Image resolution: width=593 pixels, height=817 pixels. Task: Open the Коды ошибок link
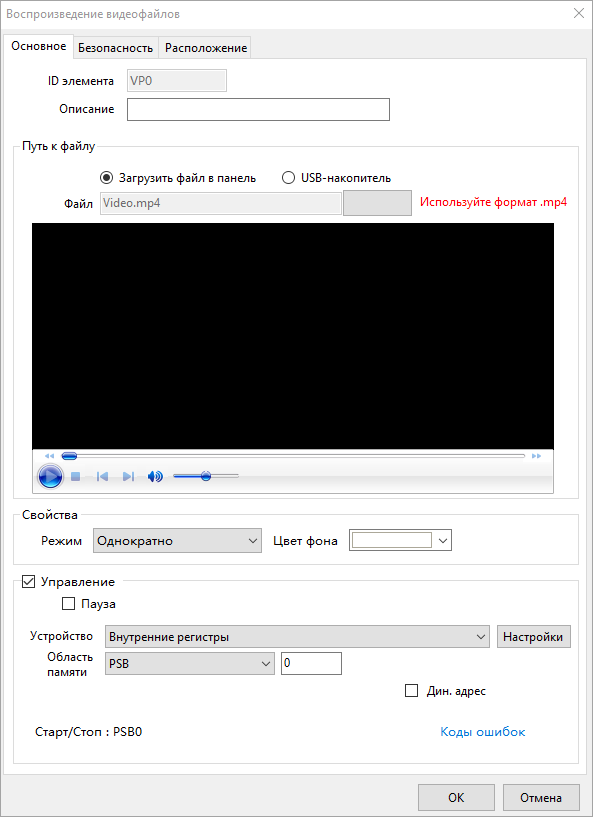483,732
